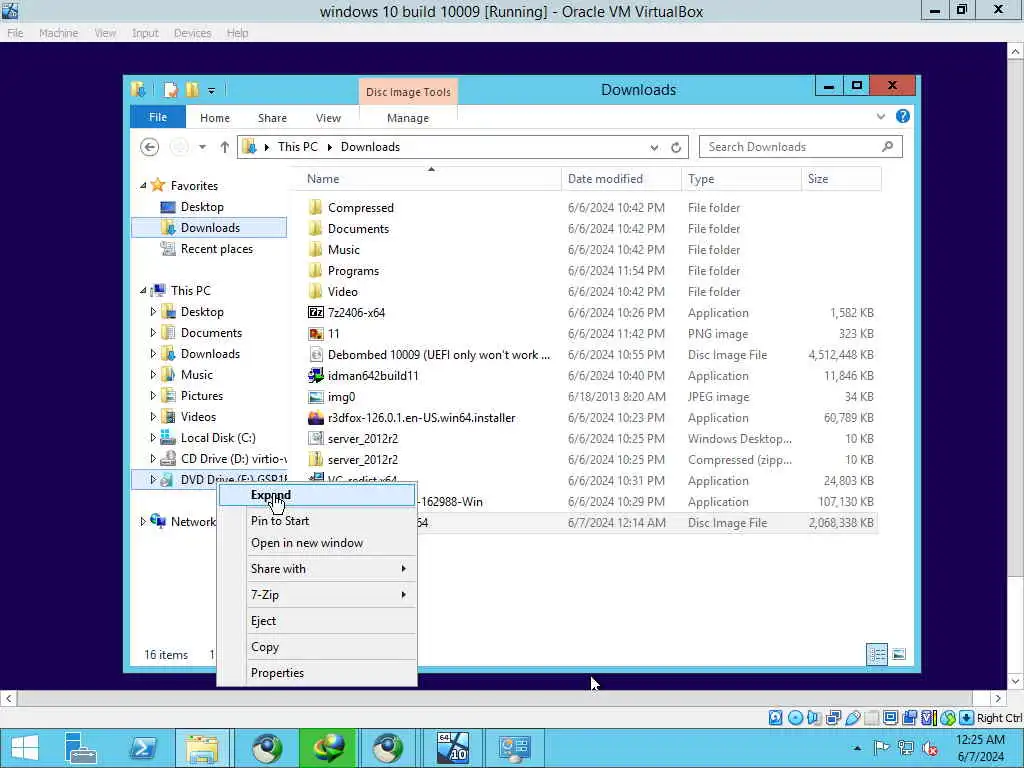Open Explorer help question mark
The image size is (1024, 768).
[903, 116]
